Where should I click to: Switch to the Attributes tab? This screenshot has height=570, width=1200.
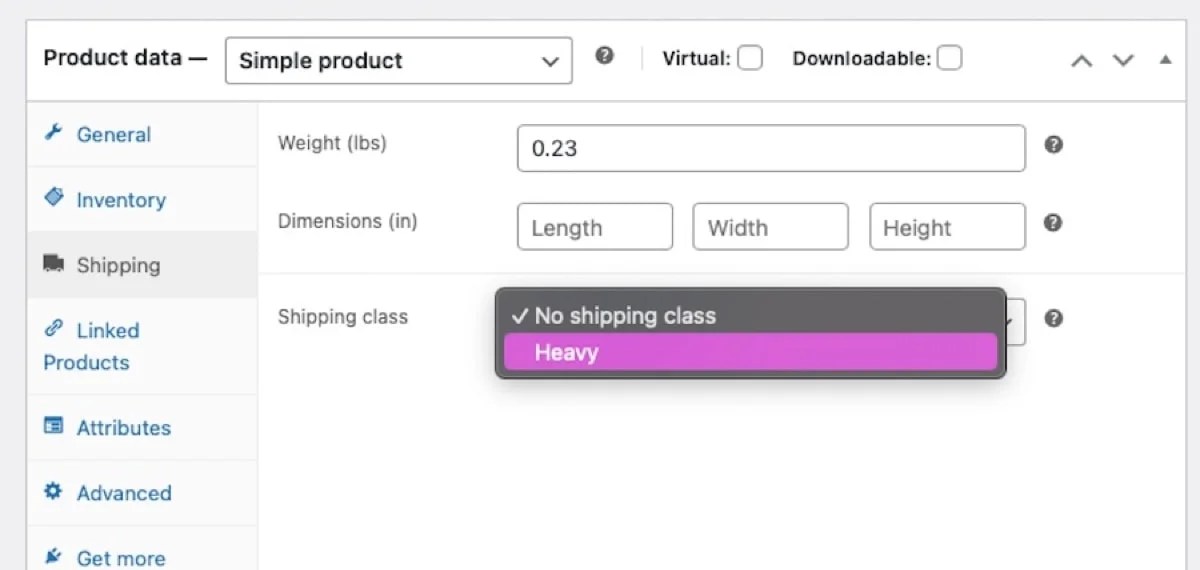[x=123, y=428]
